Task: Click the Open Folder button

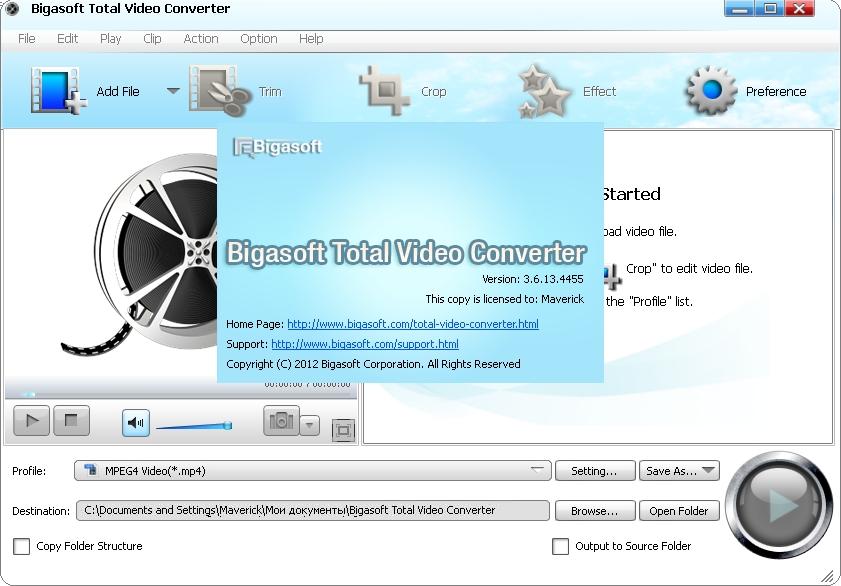Action: coord(679,511)
